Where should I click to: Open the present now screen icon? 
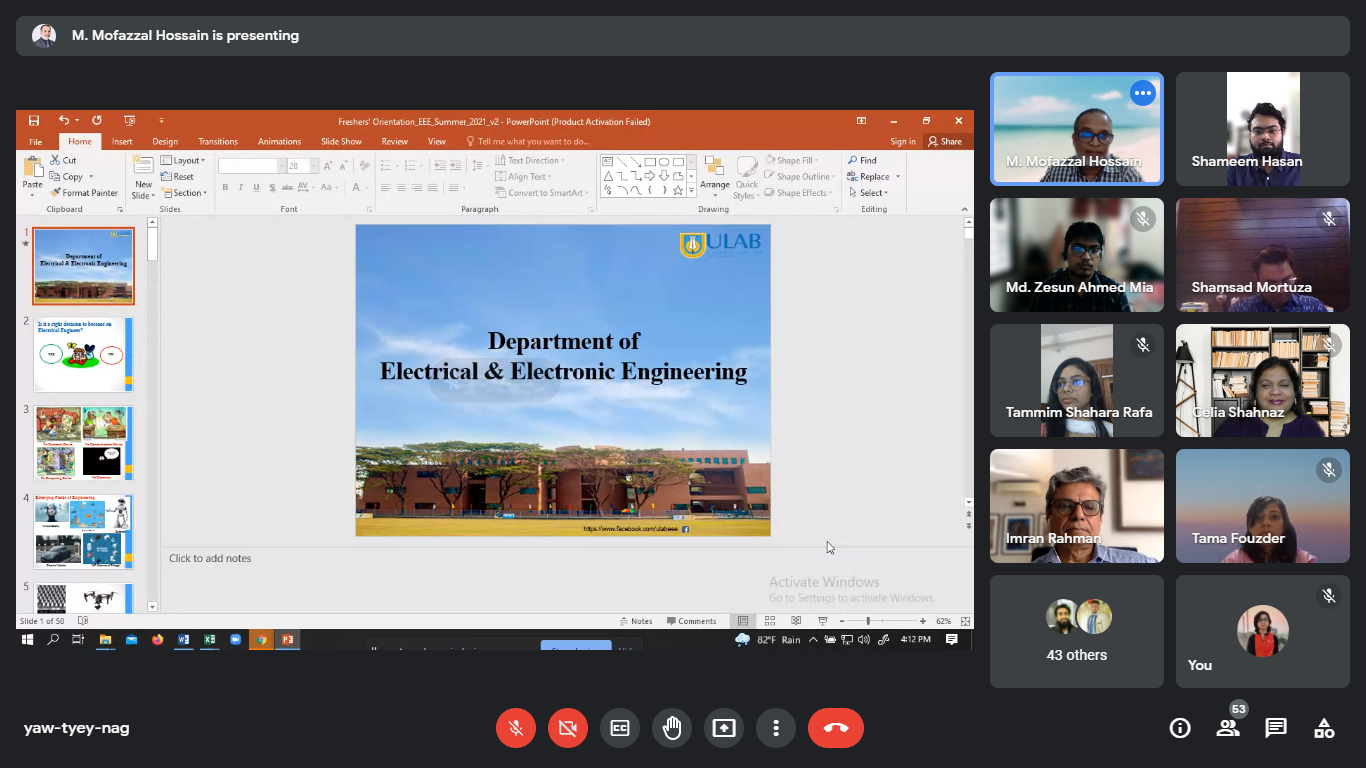[724, 728]
